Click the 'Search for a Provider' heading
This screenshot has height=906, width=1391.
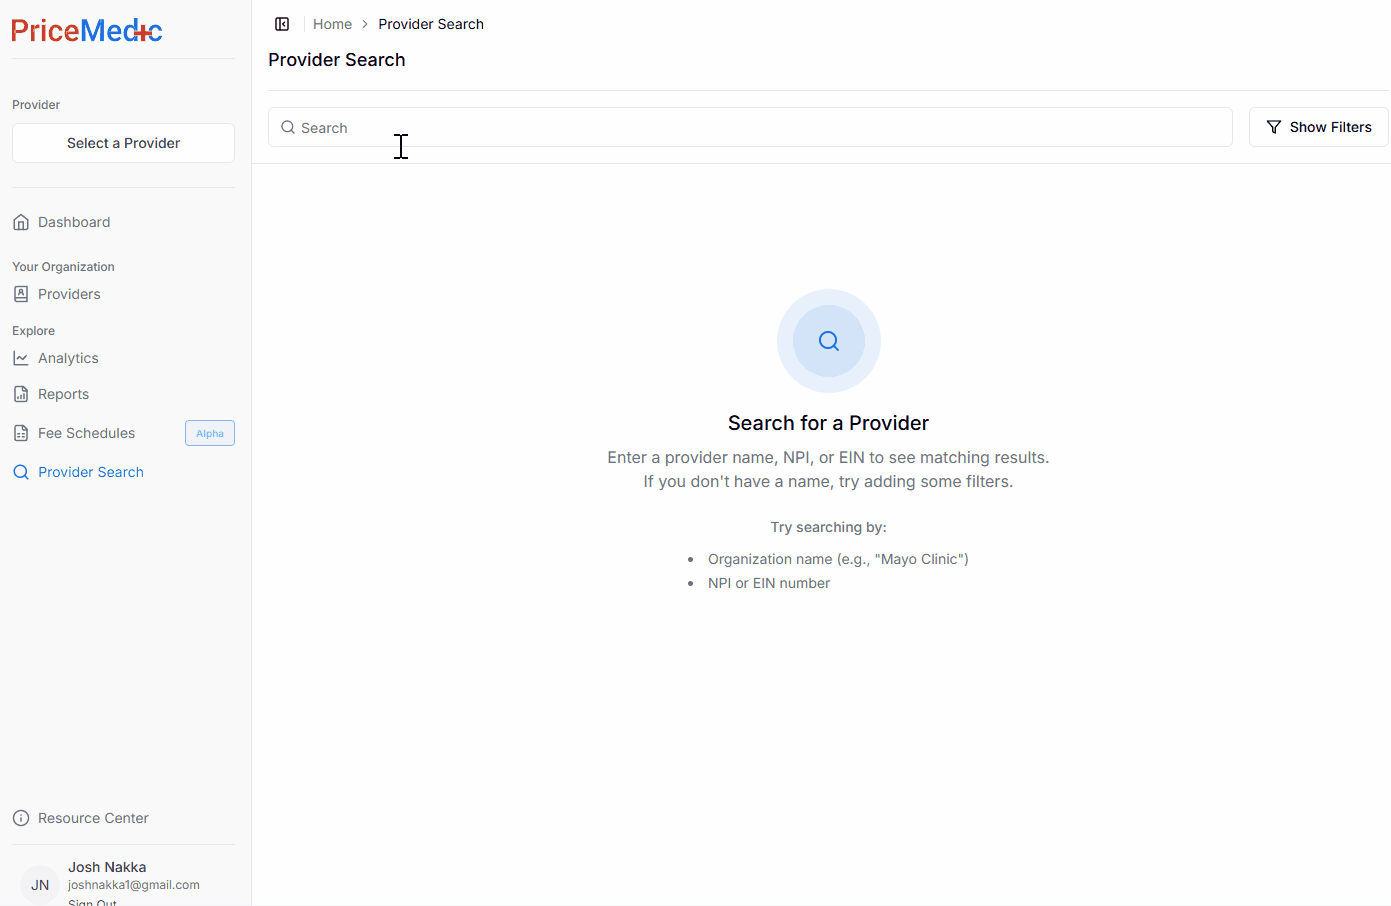coord(828,423)
